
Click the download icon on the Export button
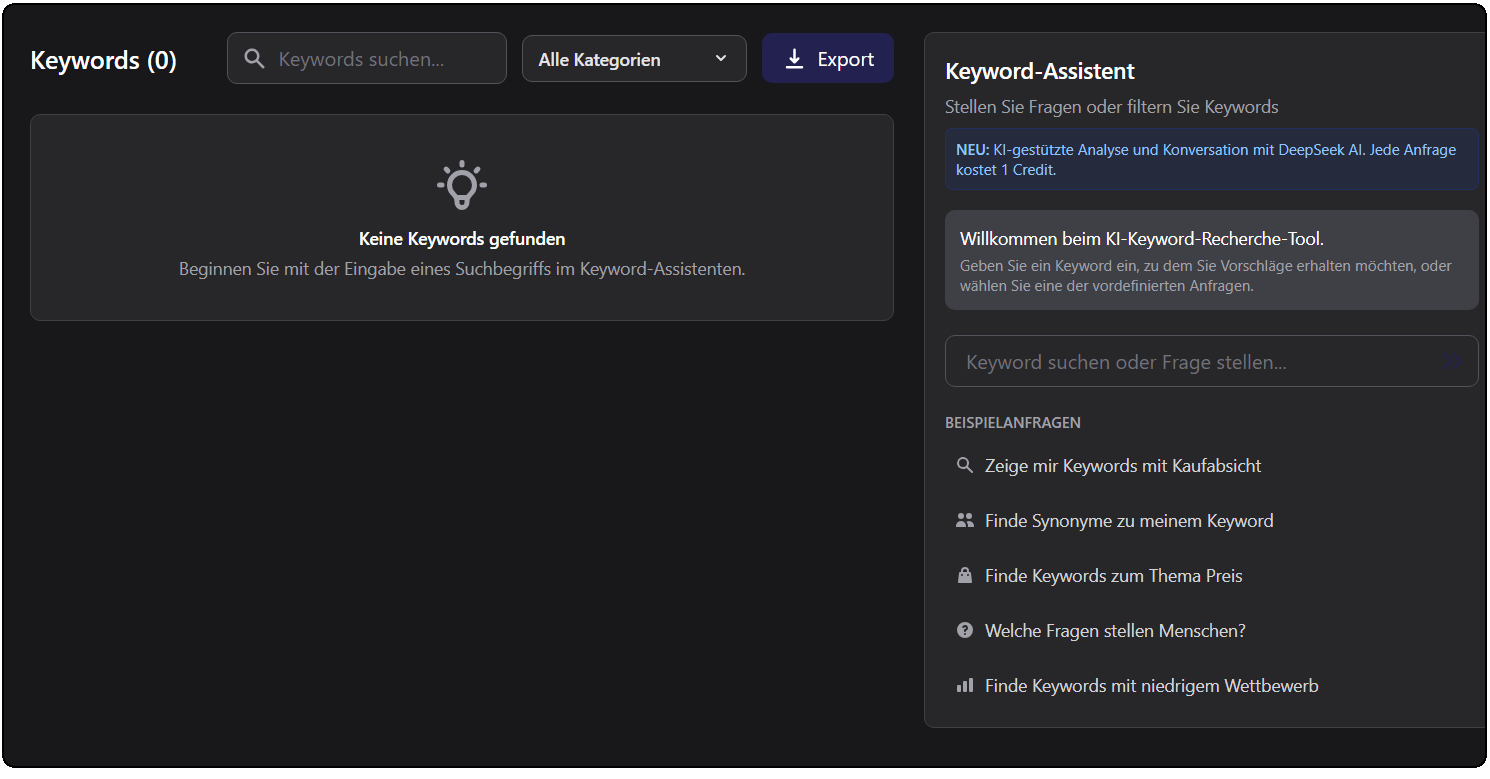(795, 58)
